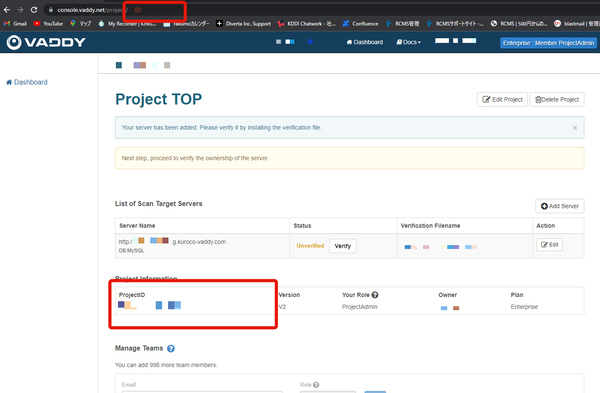The width and height of the screenshot is (600, 393).
Task: Click the Edit Project button
Action: 502,99
